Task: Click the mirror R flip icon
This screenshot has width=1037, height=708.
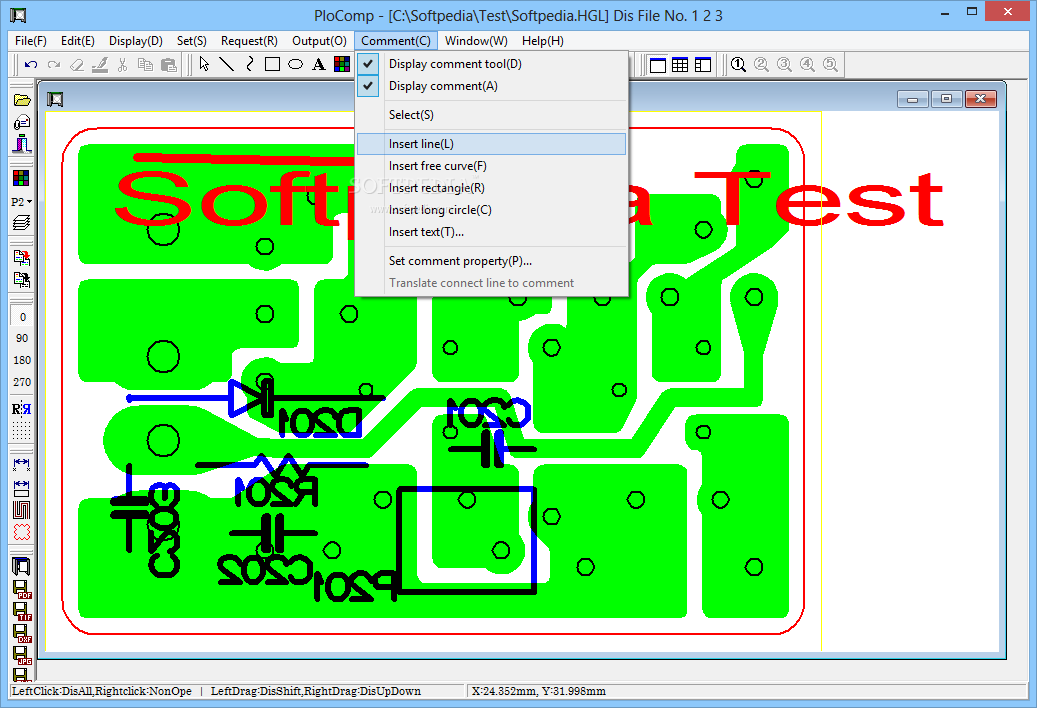Action: tap(22, 409)
